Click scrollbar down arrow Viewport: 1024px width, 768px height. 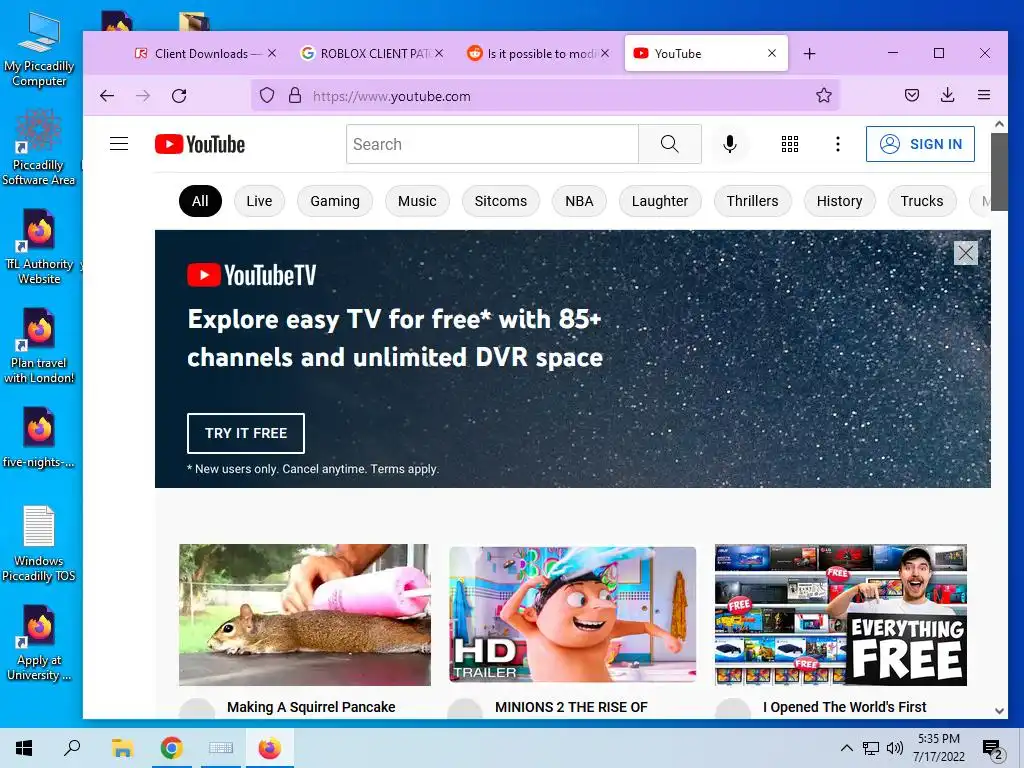999,711
